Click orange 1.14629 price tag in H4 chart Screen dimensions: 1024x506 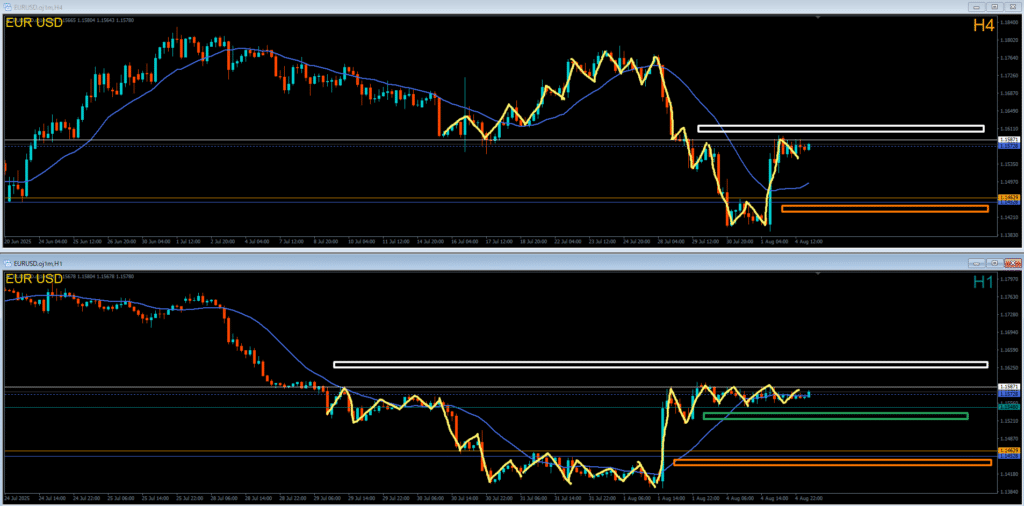1008,197
